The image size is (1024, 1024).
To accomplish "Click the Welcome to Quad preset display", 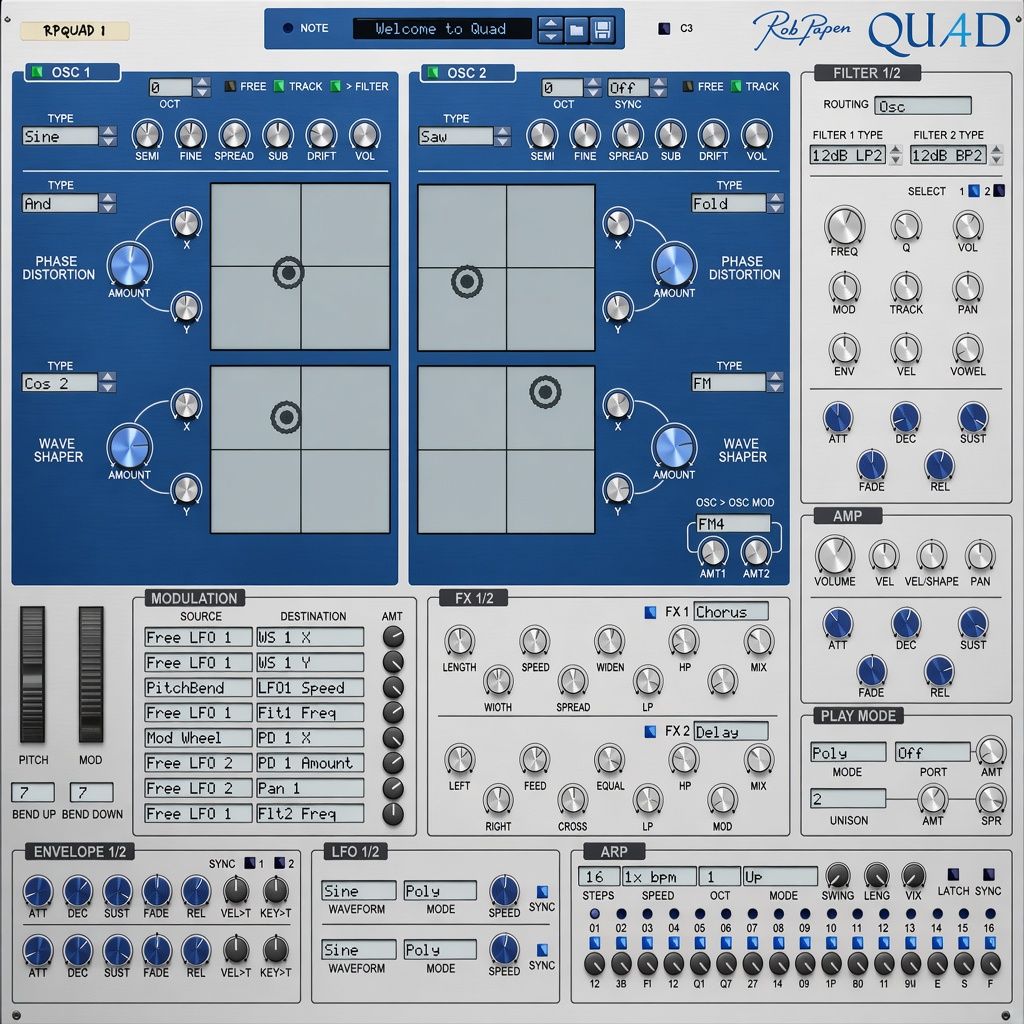I will (442, 29).
